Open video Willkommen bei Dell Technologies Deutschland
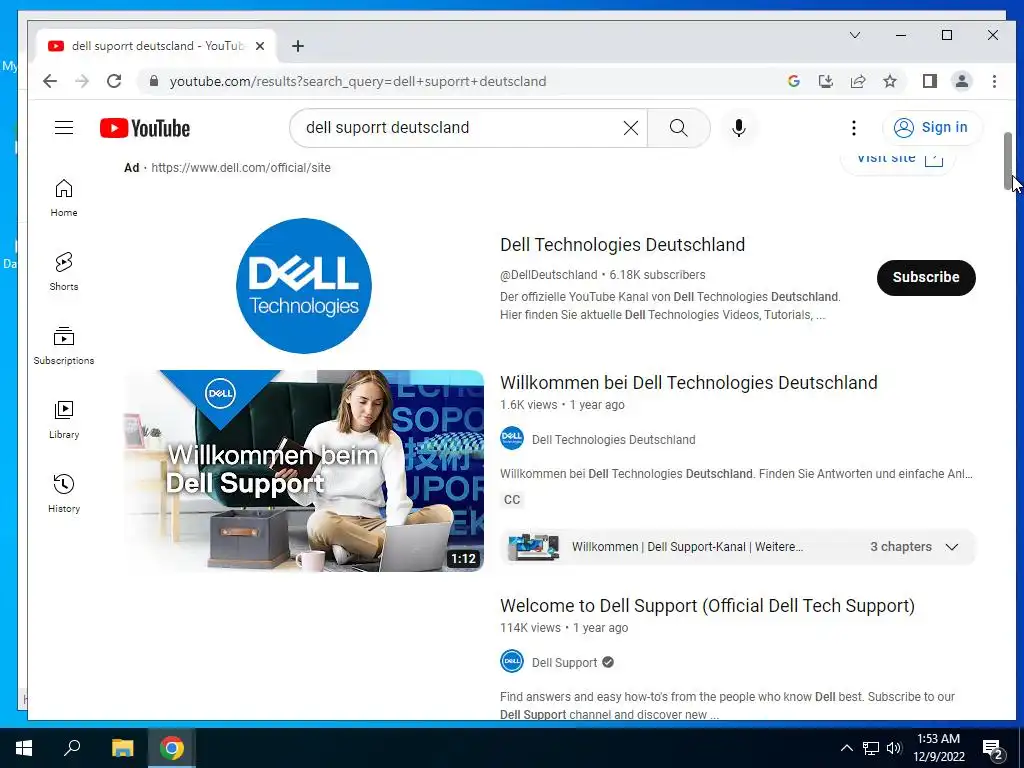 688,383
